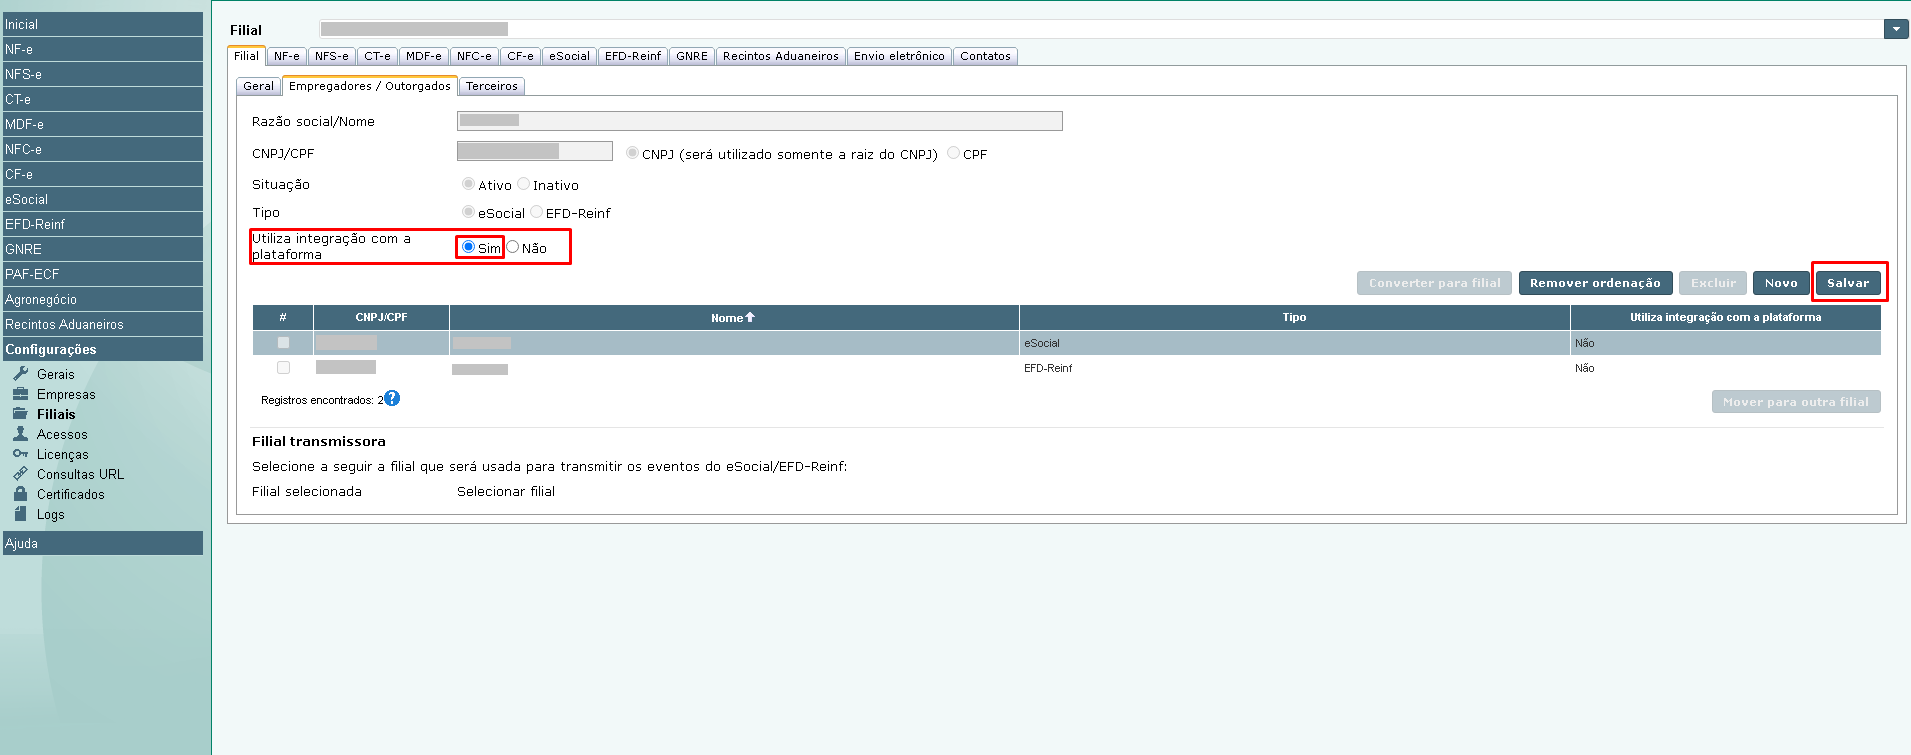Open PAF-ECF in the sidebar menu
Screen dimensions: 1911x755
[x=103, y=274]
